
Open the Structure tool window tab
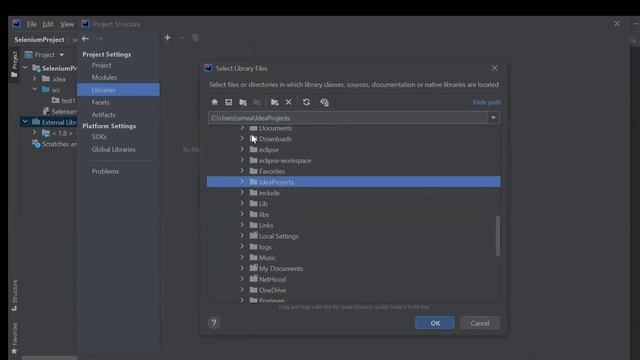(x=15, y=295)
